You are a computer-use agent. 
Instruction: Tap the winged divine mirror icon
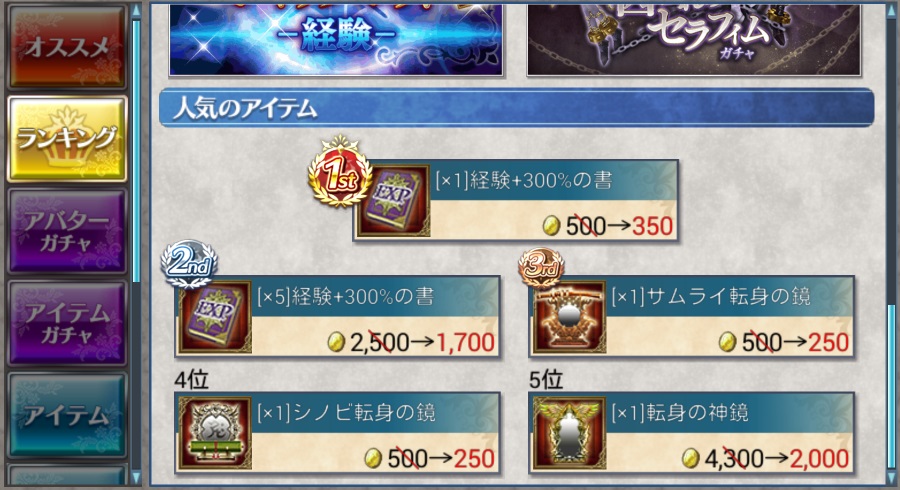(x=569, y=433)
